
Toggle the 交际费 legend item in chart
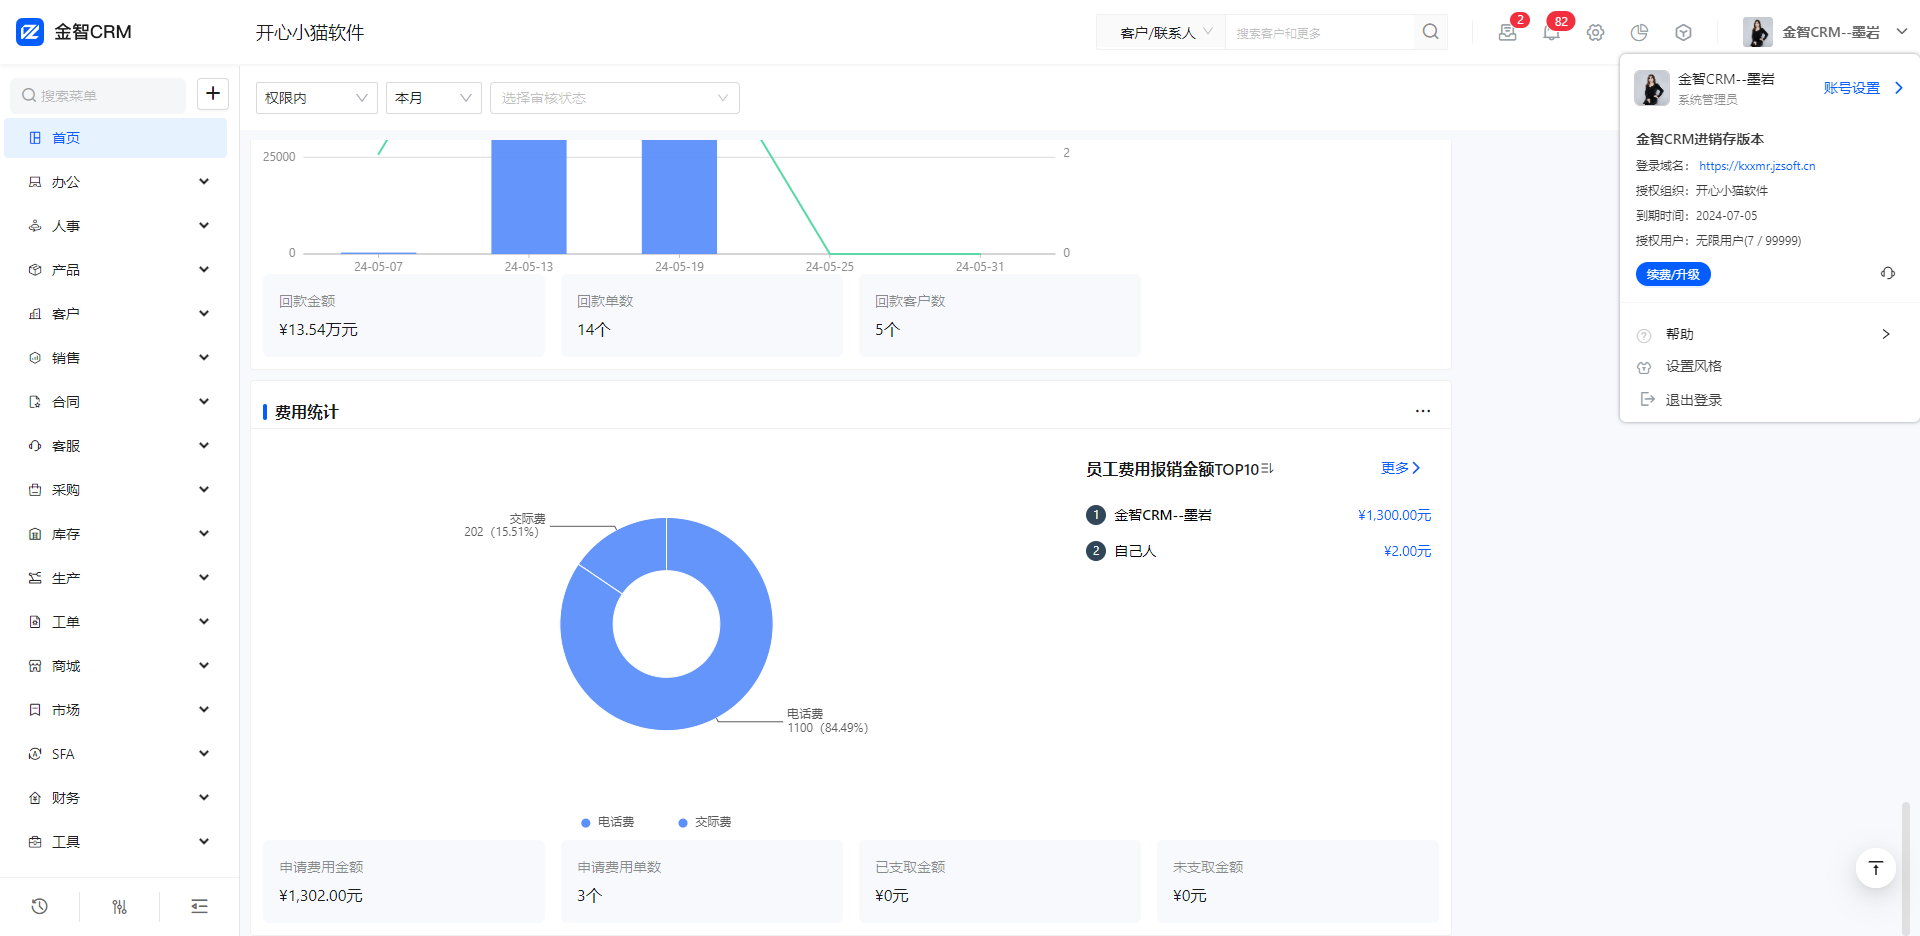tap(704, 822)
